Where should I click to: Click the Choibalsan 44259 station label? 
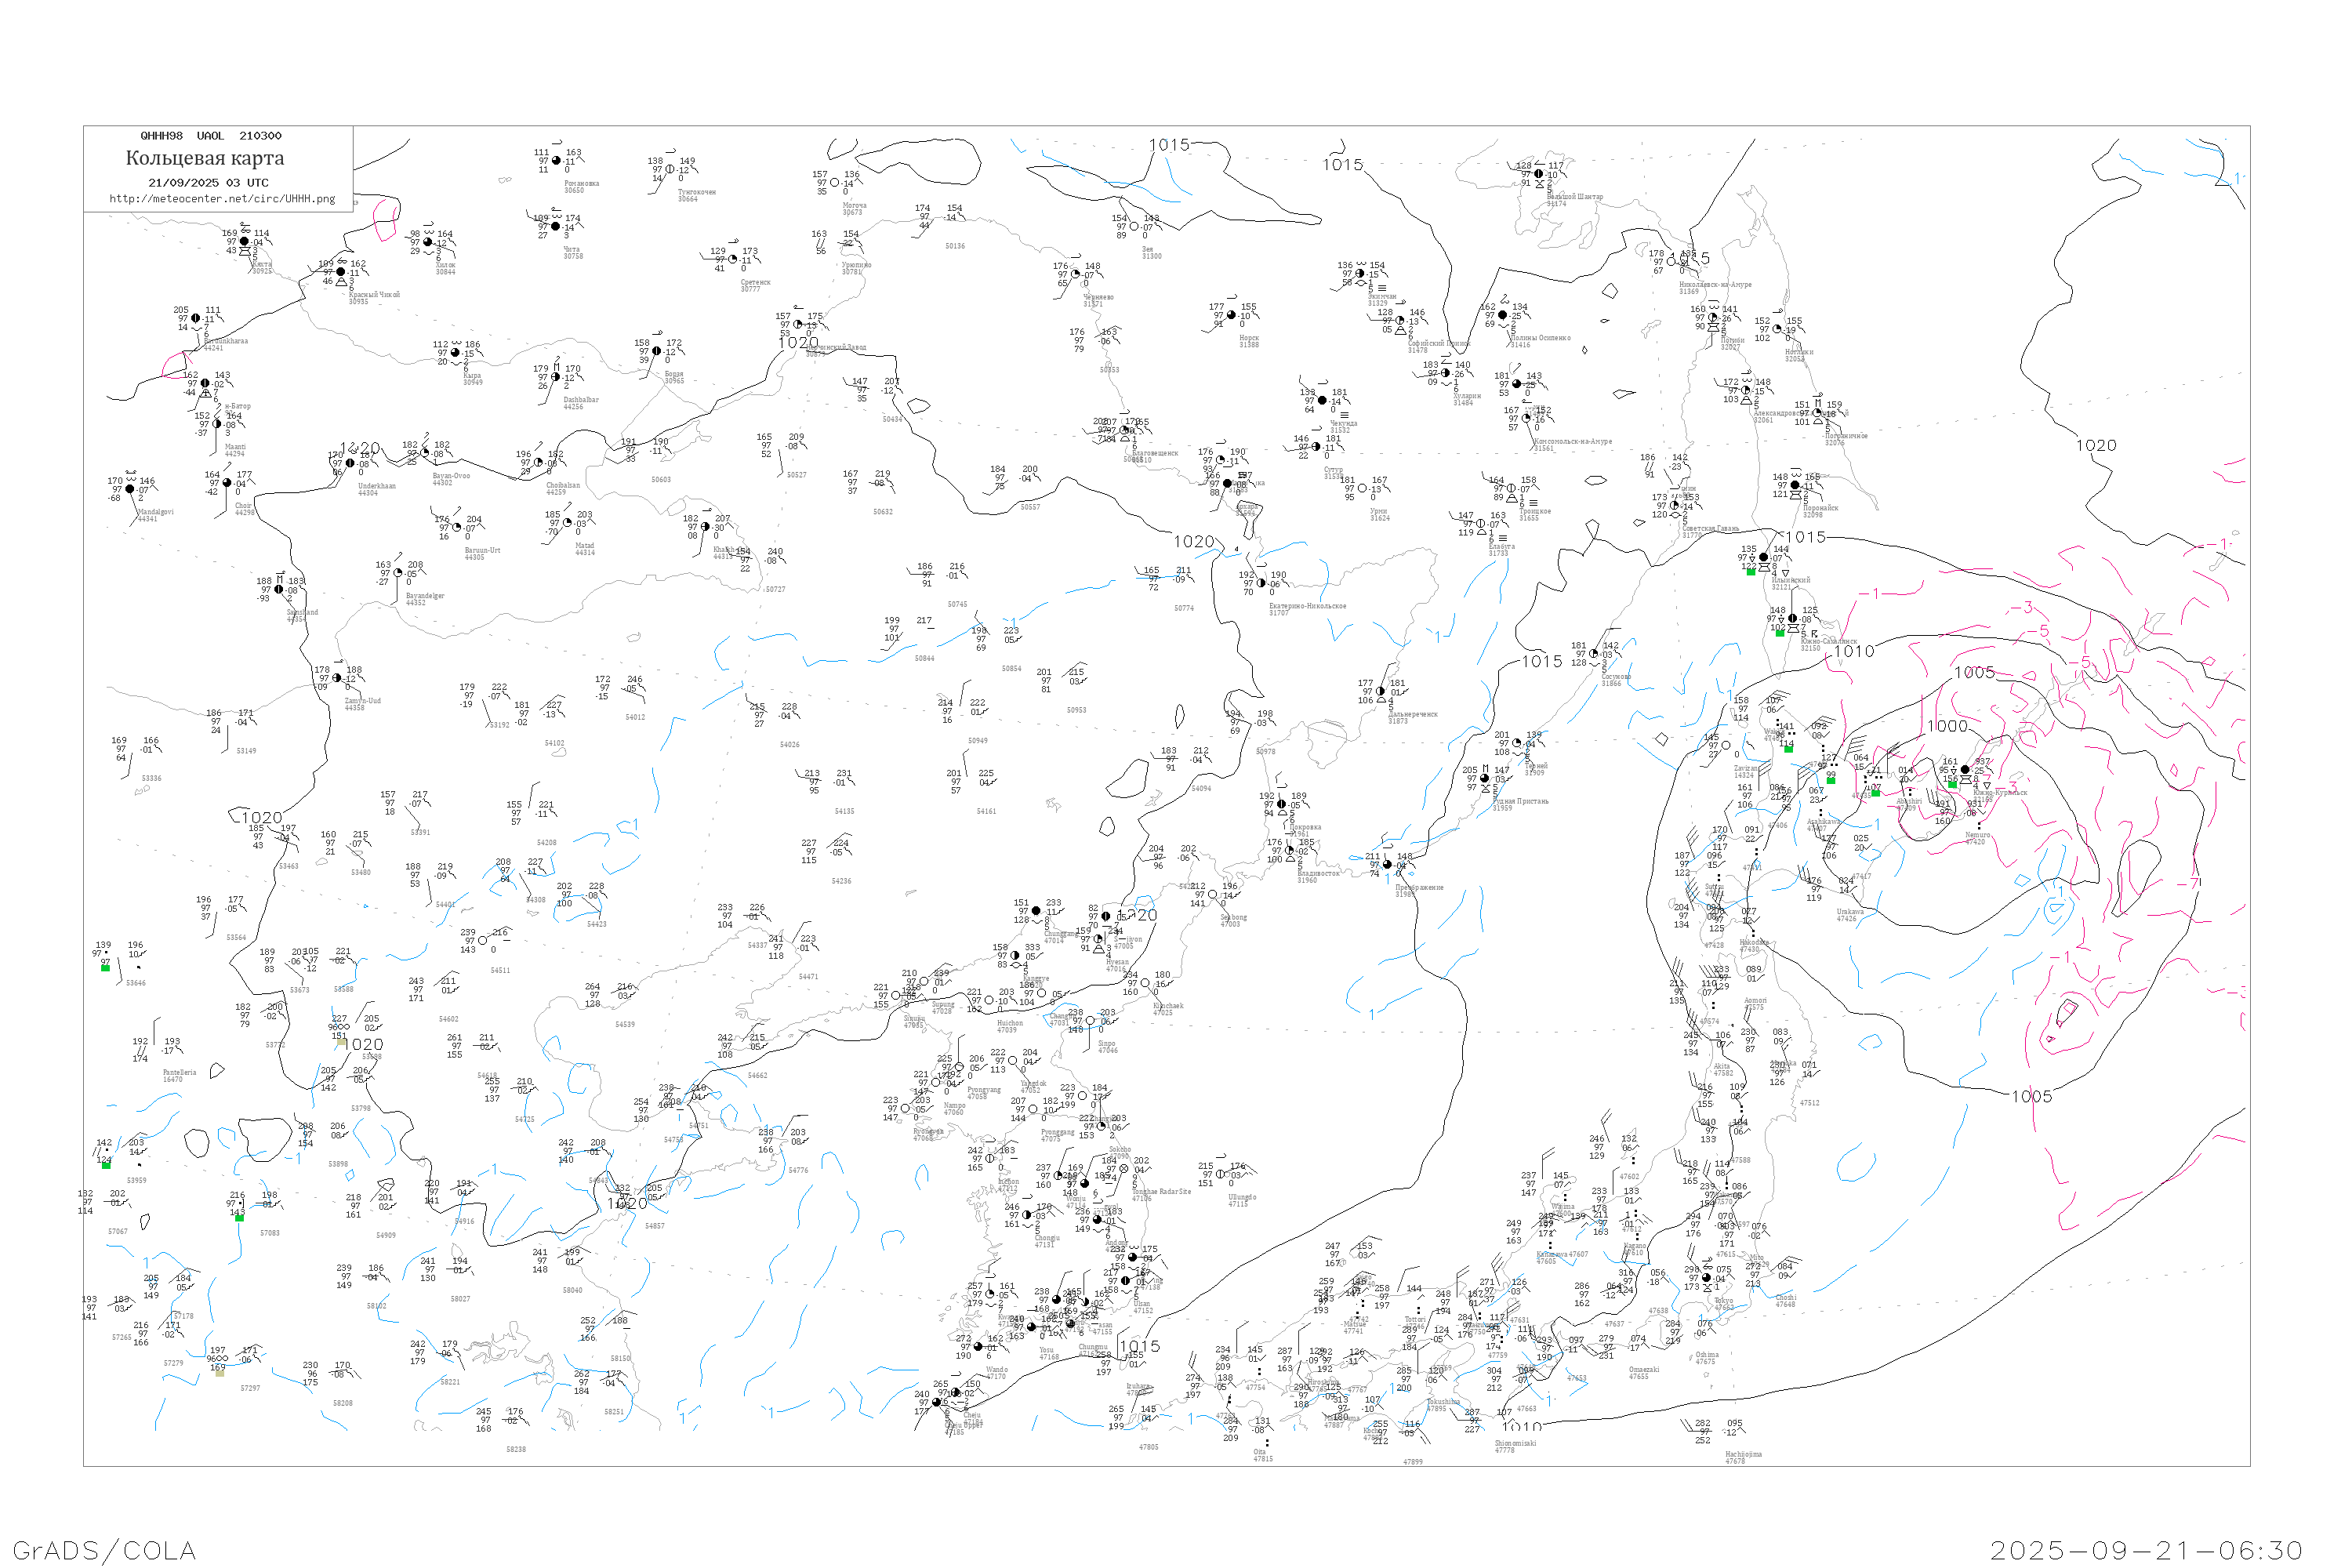pos(563,488)
